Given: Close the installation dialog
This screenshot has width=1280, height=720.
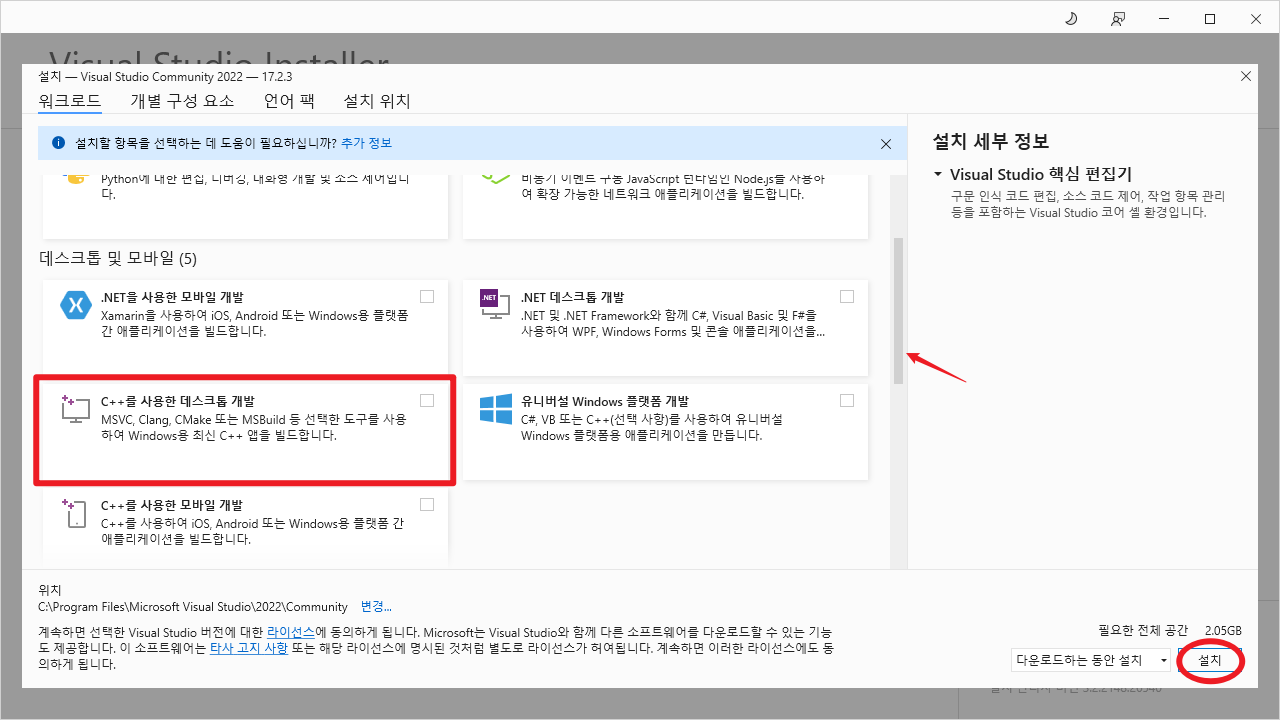Looking at the screenshot, I should click(x=1245, y=76).
